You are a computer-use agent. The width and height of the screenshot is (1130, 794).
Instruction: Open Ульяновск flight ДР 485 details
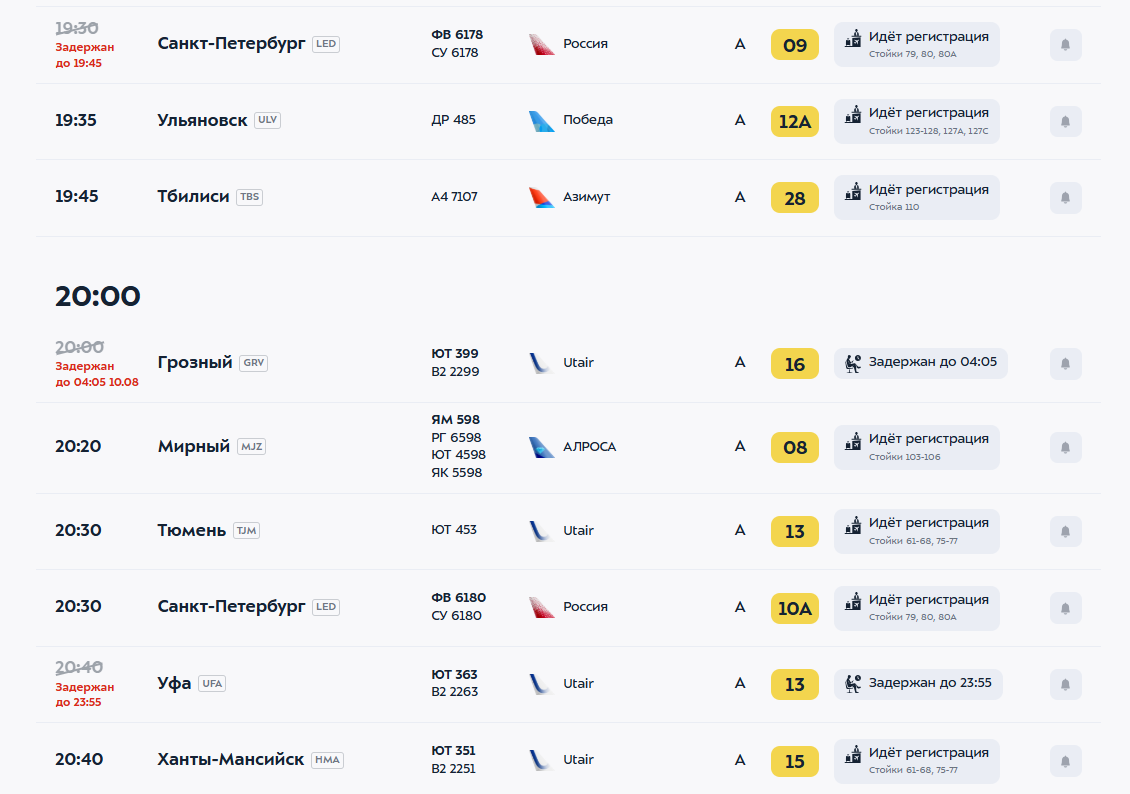[569, 121]
